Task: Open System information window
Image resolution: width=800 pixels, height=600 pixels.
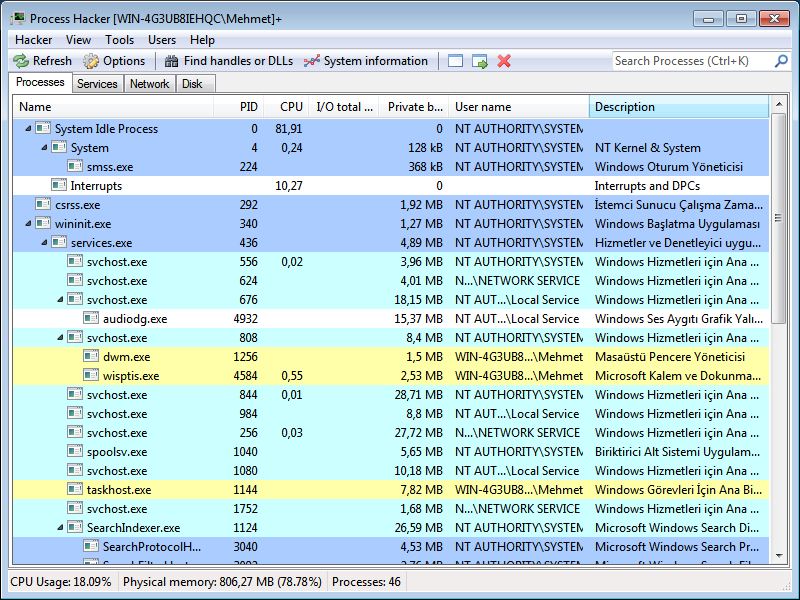Action: pyautogui.click(x=366, y=61)
